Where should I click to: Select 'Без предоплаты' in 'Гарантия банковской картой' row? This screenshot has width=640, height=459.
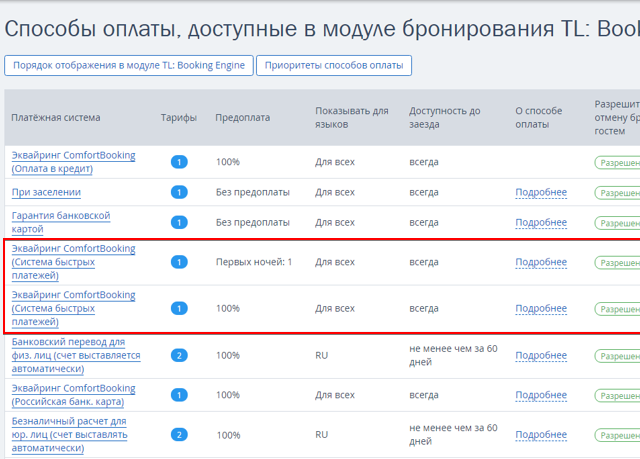[x=253, y=222]
